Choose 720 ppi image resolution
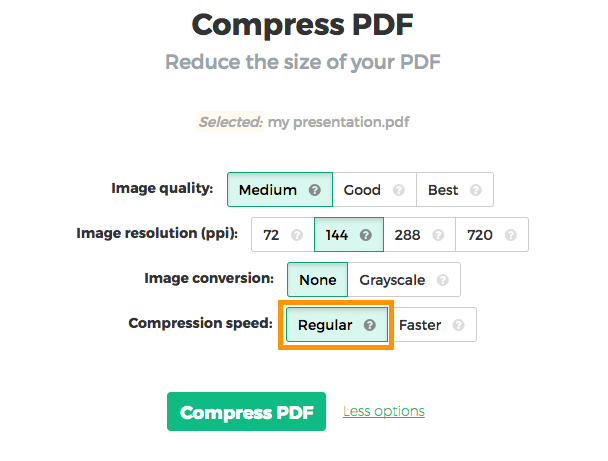Screen dimensions: 608x461 (x=480, y=236)
